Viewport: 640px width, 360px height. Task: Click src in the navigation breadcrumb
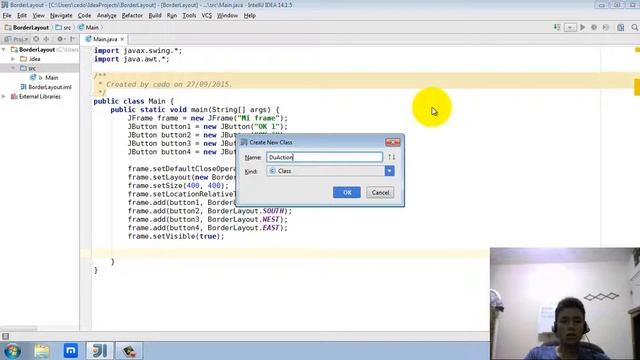click(63, 27)
